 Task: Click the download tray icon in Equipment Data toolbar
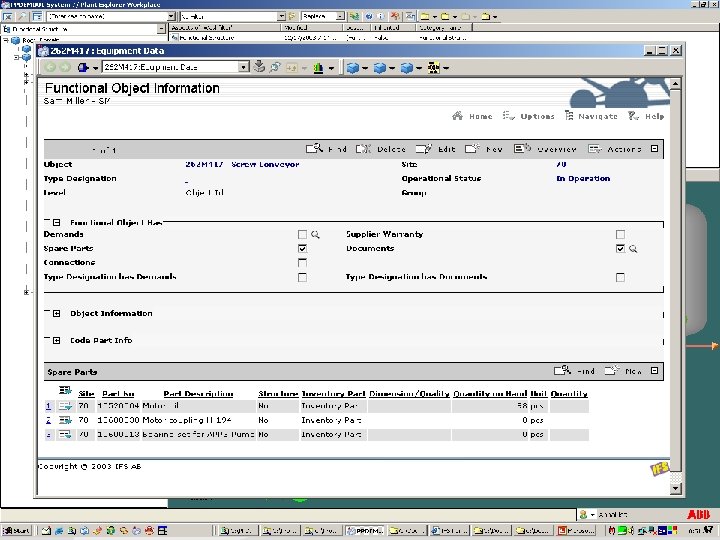(259, 67)
